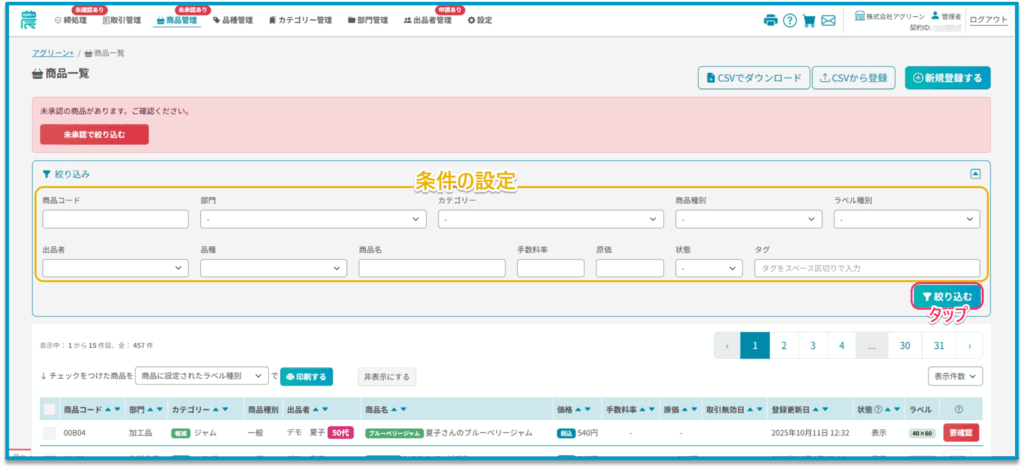
Task: Tick the select-all checkbox in the table header
Action: [49, 409]
